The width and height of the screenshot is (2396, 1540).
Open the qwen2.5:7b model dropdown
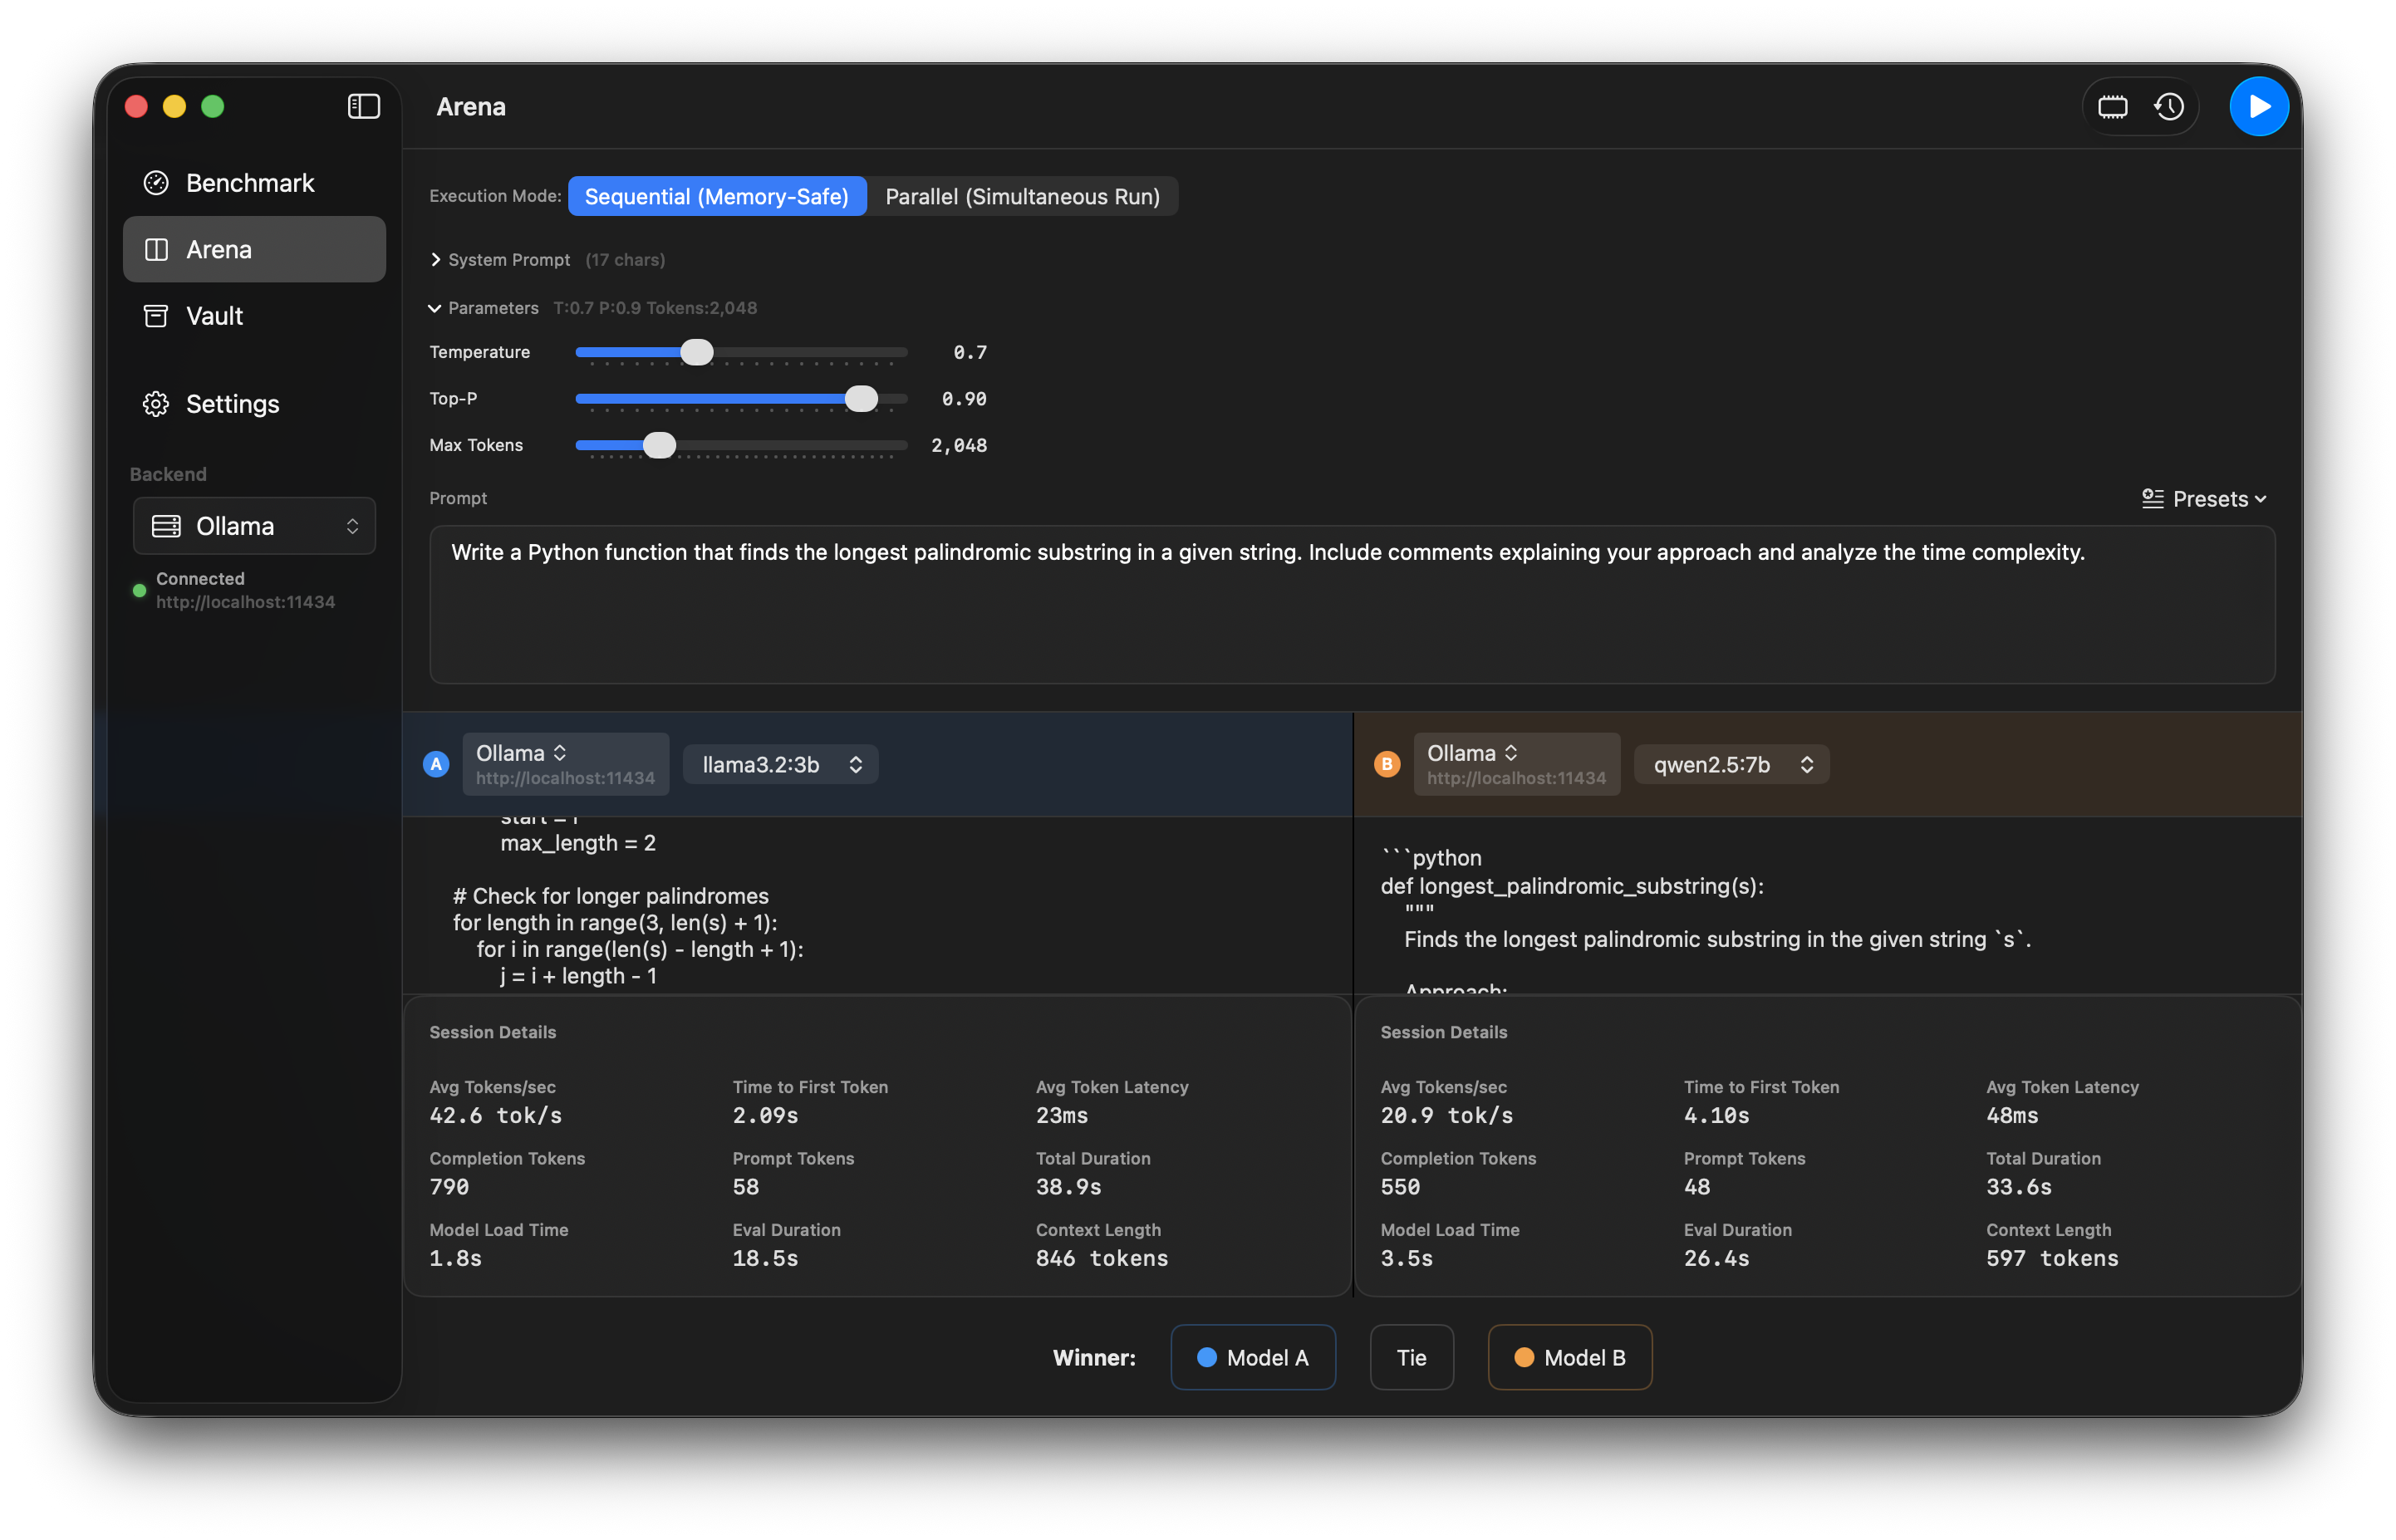coord(1731,764)
